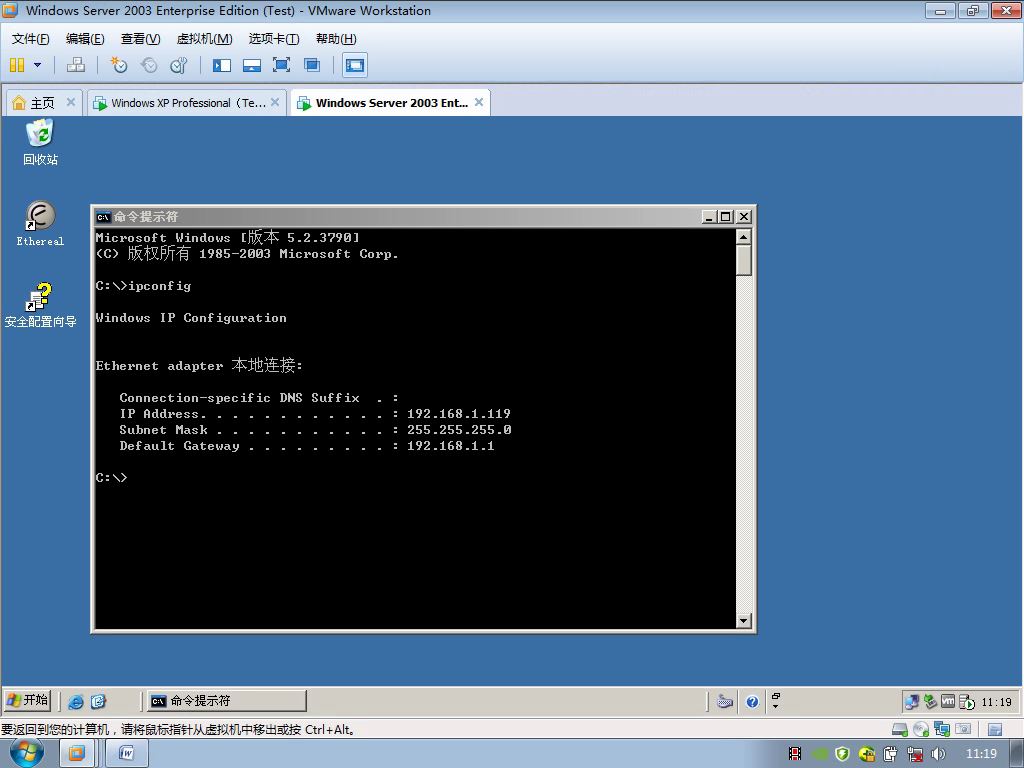Click the pause virtual machine toolbar icon
The width and height of the screenshot is (1024, 768).
click(17, 65)
